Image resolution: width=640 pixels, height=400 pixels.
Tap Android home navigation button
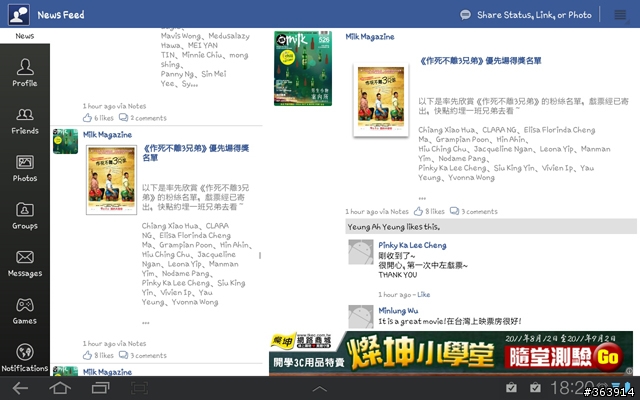pos(60,388)
